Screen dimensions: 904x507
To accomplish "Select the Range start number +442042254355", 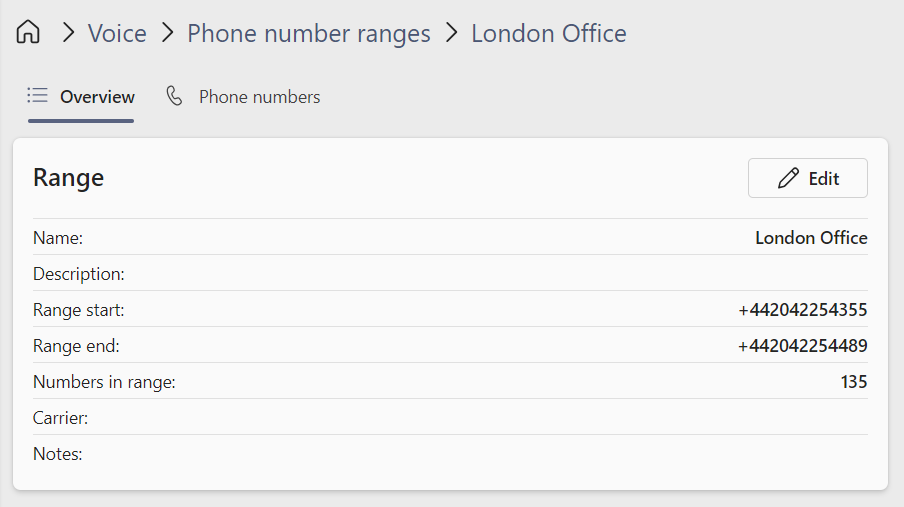I will click(803, 310).
